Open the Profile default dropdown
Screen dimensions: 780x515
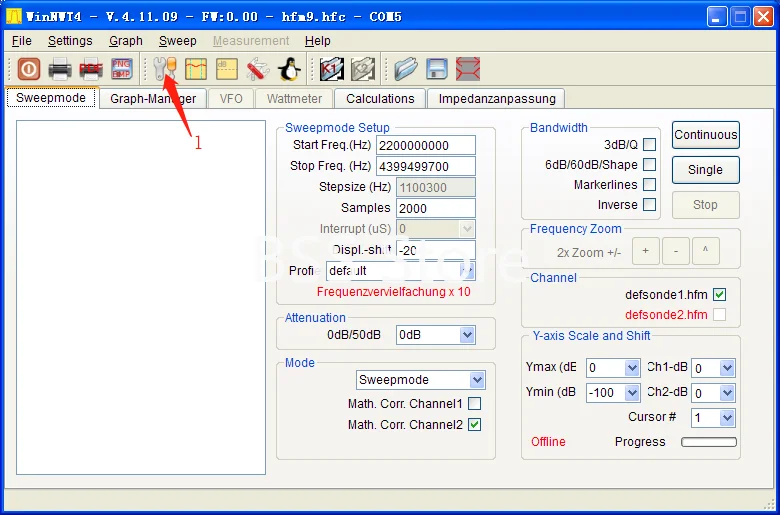pyautogui.click(x=400, y=271)
